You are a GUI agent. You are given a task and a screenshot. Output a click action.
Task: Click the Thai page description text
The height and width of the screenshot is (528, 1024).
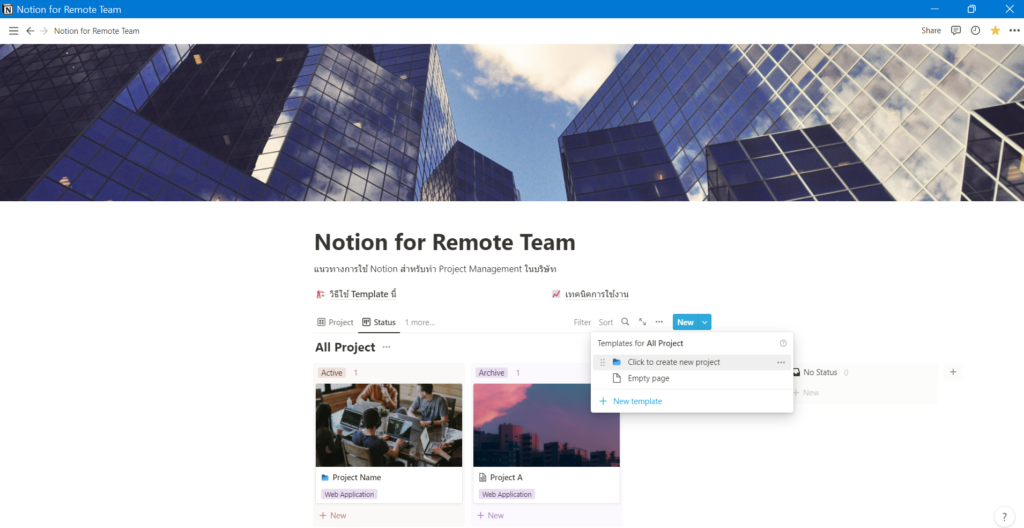(x=435, y=269)
